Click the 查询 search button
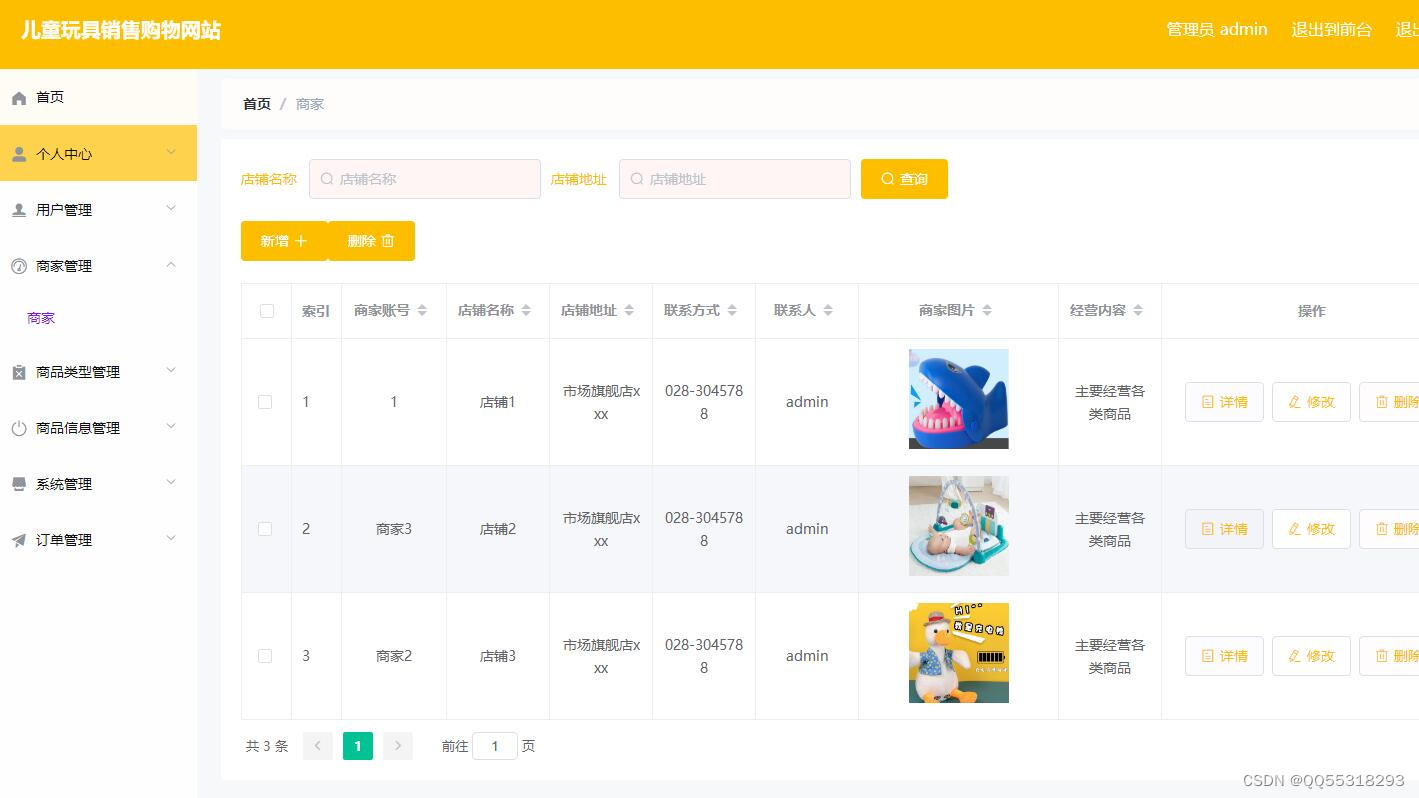 [x=904, y=179]
